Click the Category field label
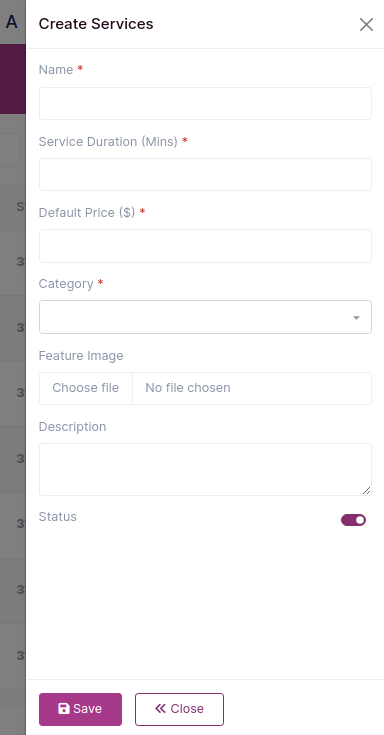The width and height of the screenshot is (384, 735). (x=66, y=284)
